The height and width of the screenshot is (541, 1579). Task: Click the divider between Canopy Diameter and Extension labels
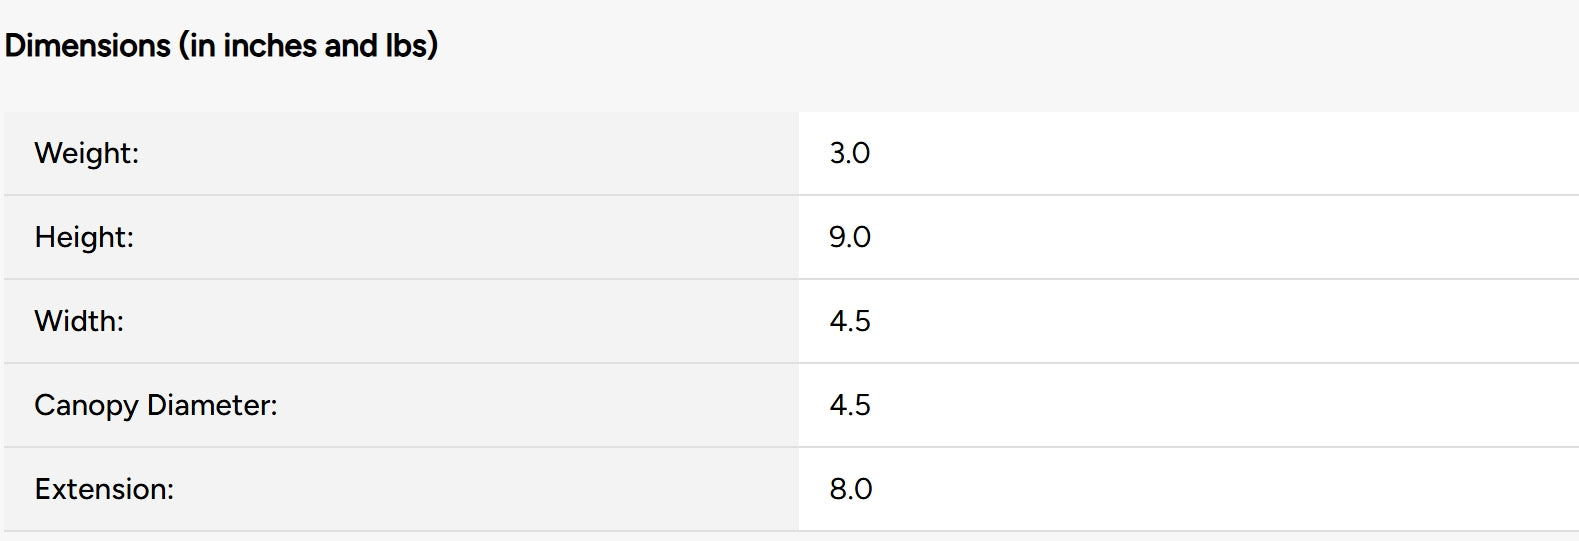pyautogui.click(x=400, y=447)
